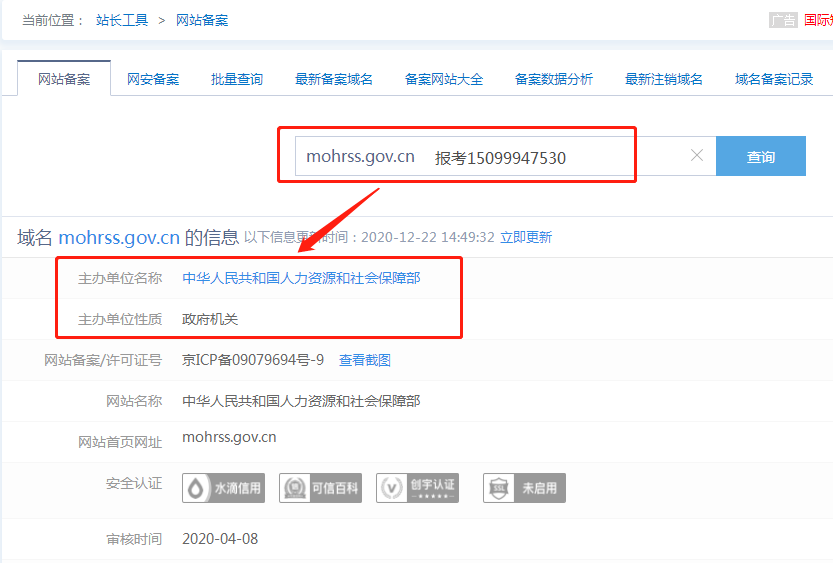The image size is (833, 563).
Task: Switch to the 网安备案 tab
Action: coord(153,79)
